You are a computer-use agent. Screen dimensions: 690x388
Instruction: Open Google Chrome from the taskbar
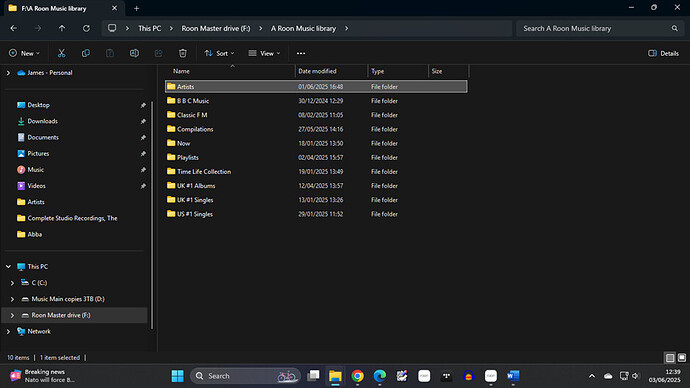click(357, 376)
